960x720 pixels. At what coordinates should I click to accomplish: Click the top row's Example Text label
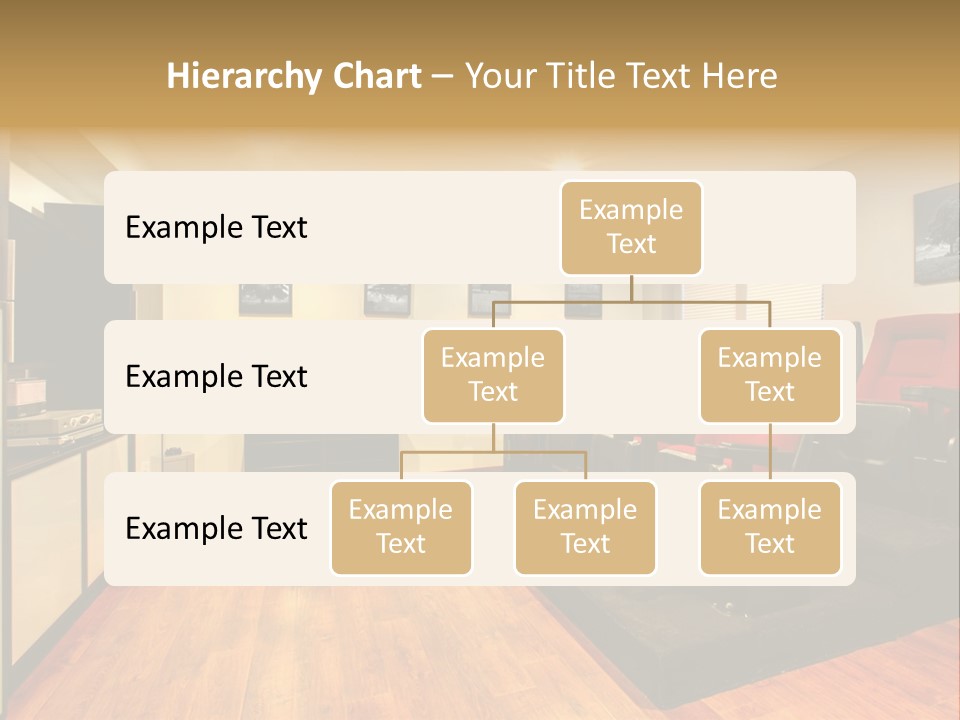click(x=216, y=228)
